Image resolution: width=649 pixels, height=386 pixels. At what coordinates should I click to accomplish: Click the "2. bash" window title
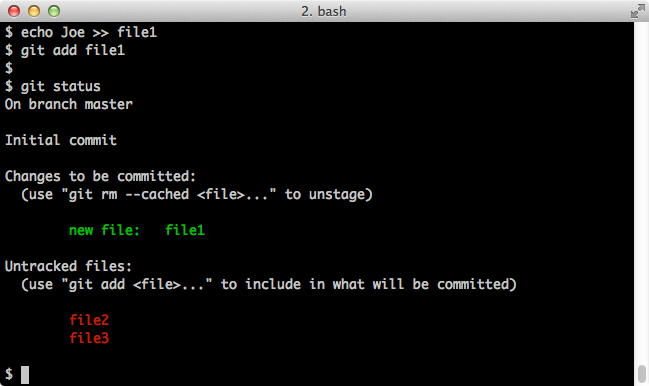pyautogui.click(x=324, y=11)
